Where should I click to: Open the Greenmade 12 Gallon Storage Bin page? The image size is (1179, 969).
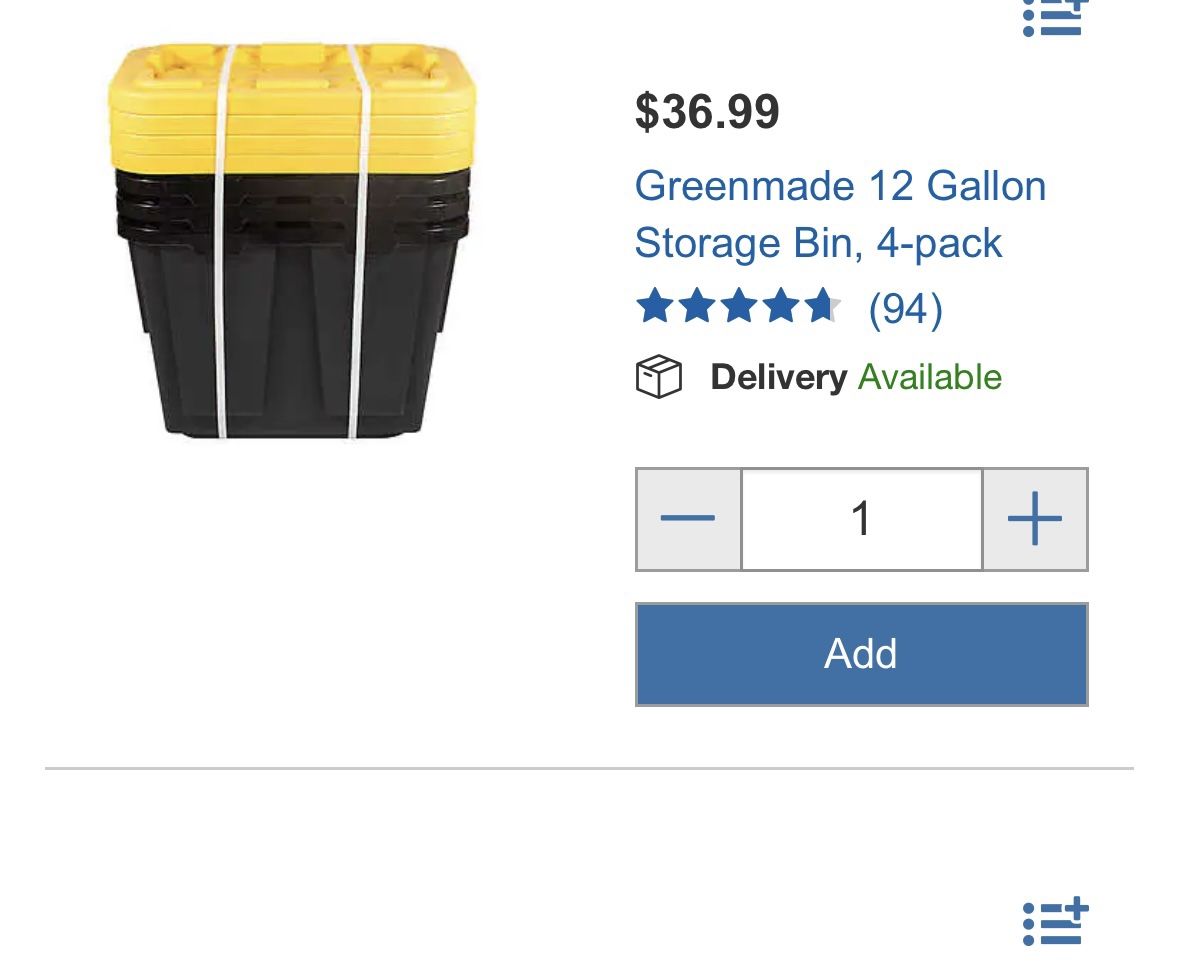click(x=841, y=213)
